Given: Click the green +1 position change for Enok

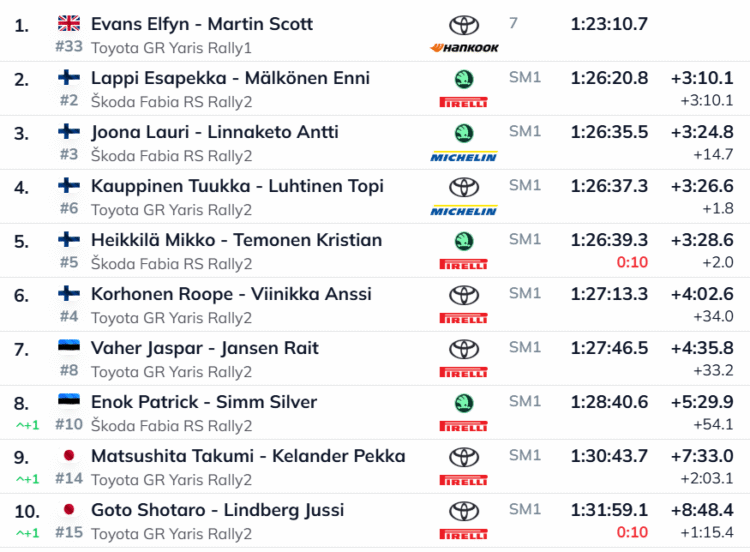Looking at the screenshot, I should coord(27,424).
